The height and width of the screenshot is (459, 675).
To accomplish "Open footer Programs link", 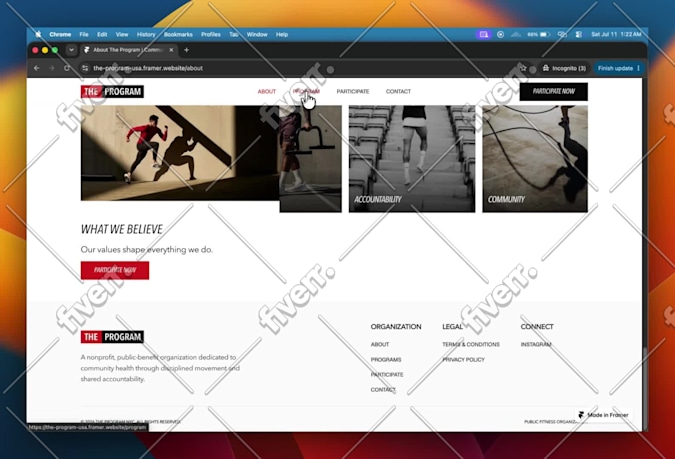I will [386, 360].
